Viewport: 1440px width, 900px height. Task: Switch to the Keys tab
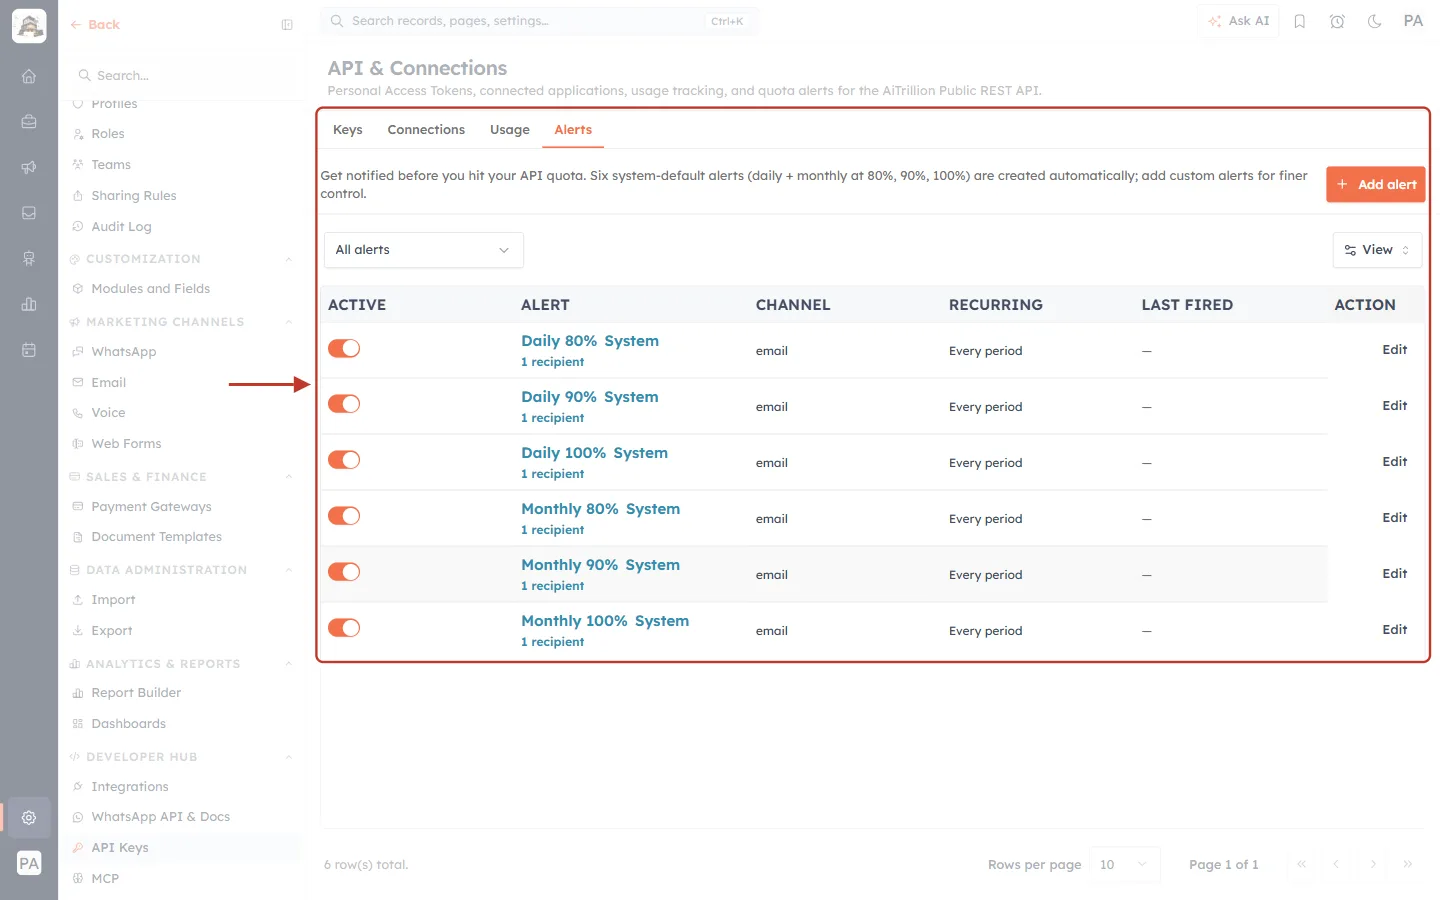[348, 130]
